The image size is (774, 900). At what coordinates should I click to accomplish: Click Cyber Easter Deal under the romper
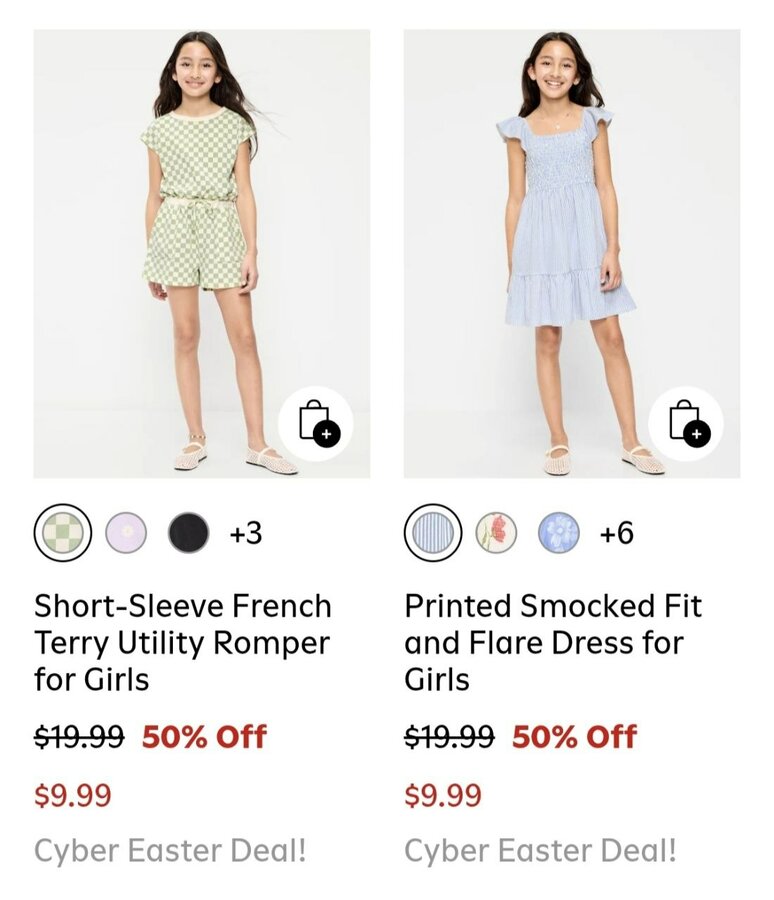(170, 851)
